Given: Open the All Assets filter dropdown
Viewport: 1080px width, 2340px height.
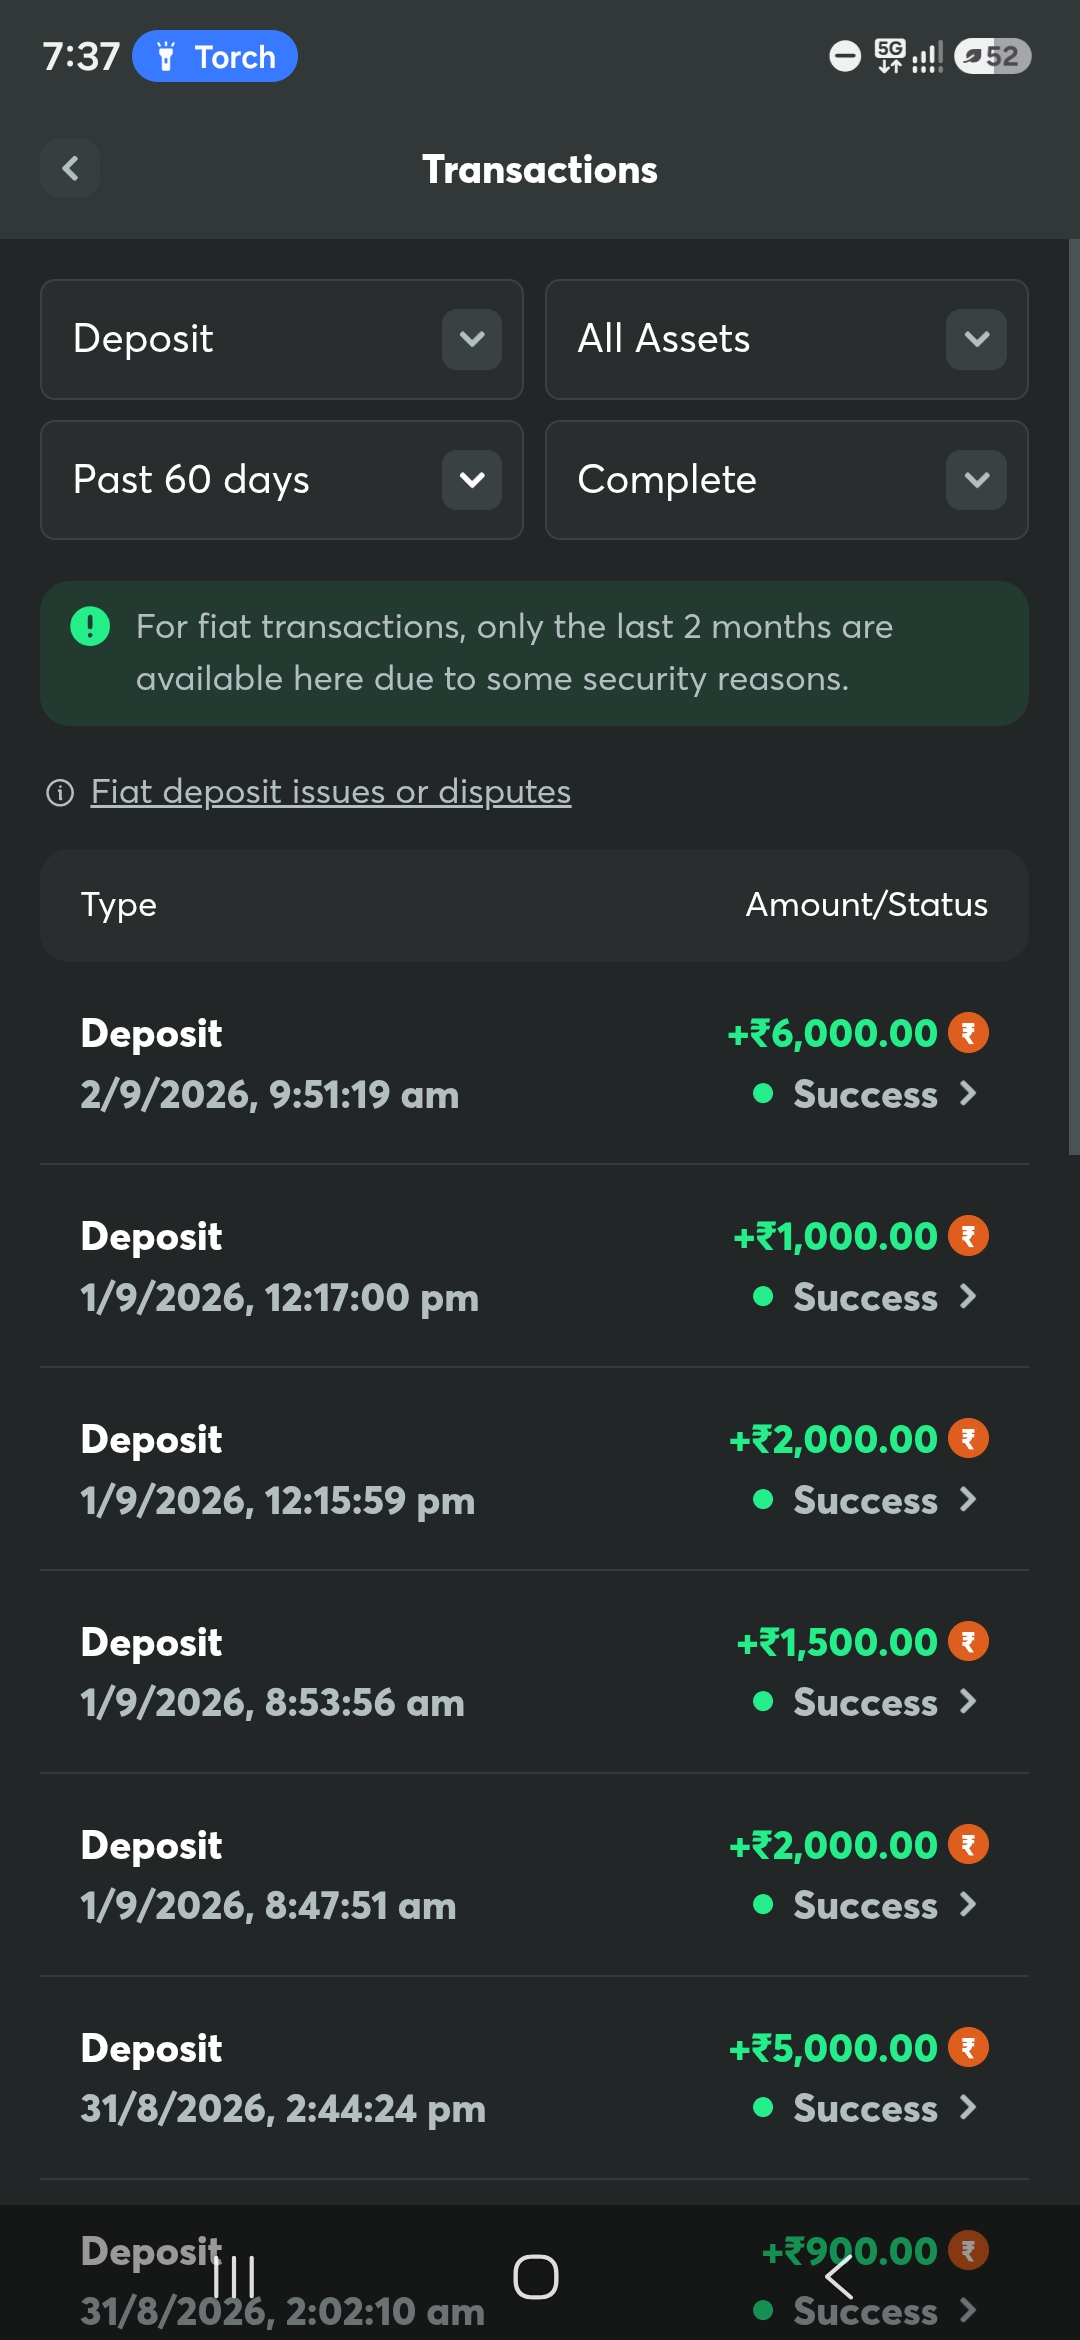Looking at the screenshot, I should (787, 339).
